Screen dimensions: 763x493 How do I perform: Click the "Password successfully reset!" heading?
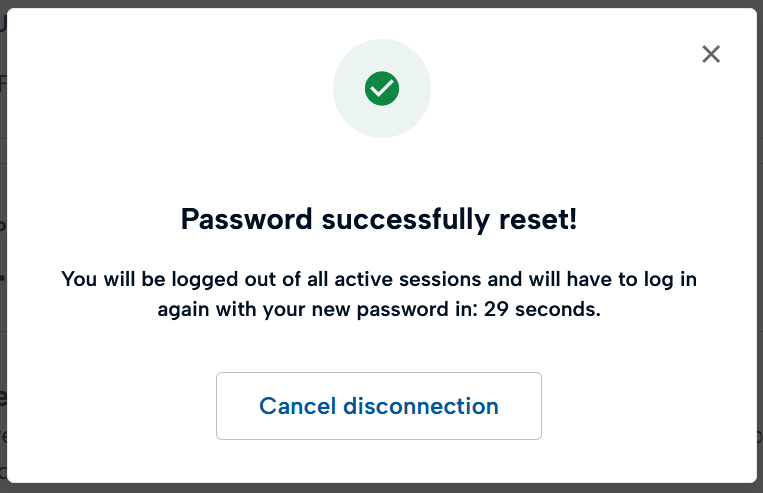378,219
